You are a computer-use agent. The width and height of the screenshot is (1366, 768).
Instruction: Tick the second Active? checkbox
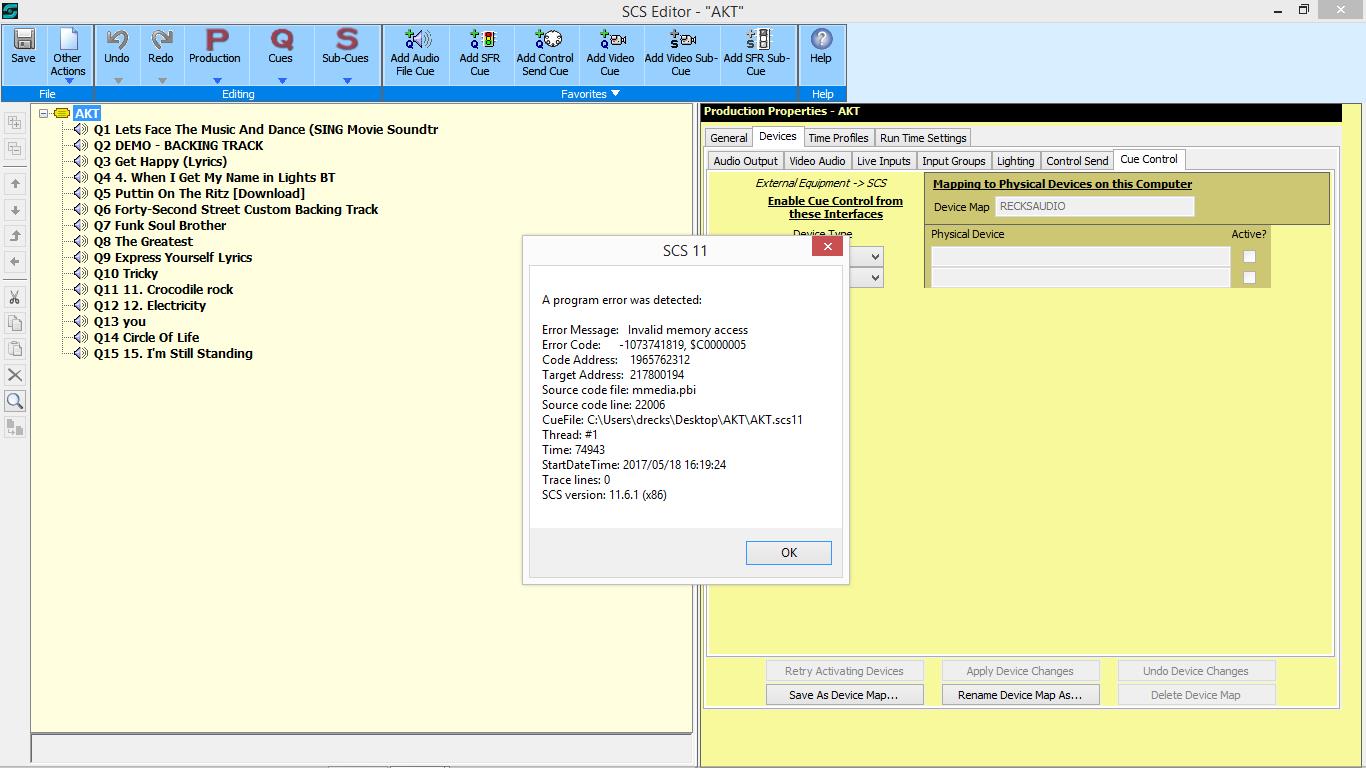pos(1249,278)
